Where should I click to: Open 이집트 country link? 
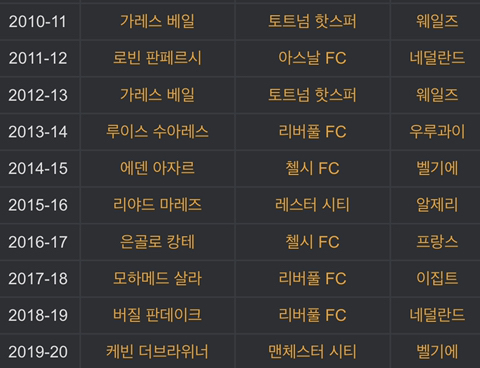coord(437,278)
